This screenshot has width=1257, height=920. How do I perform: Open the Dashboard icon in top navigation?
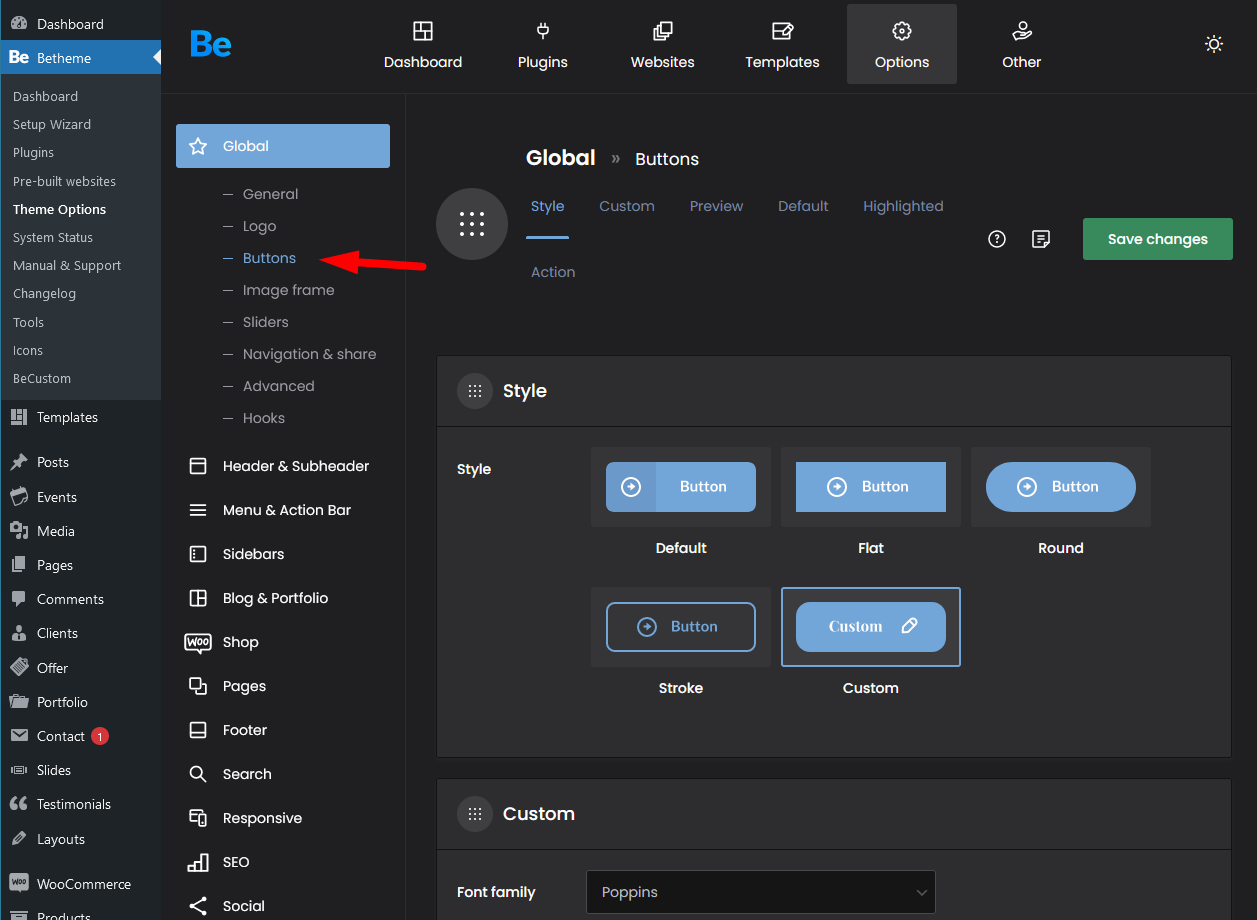point(423,31)
